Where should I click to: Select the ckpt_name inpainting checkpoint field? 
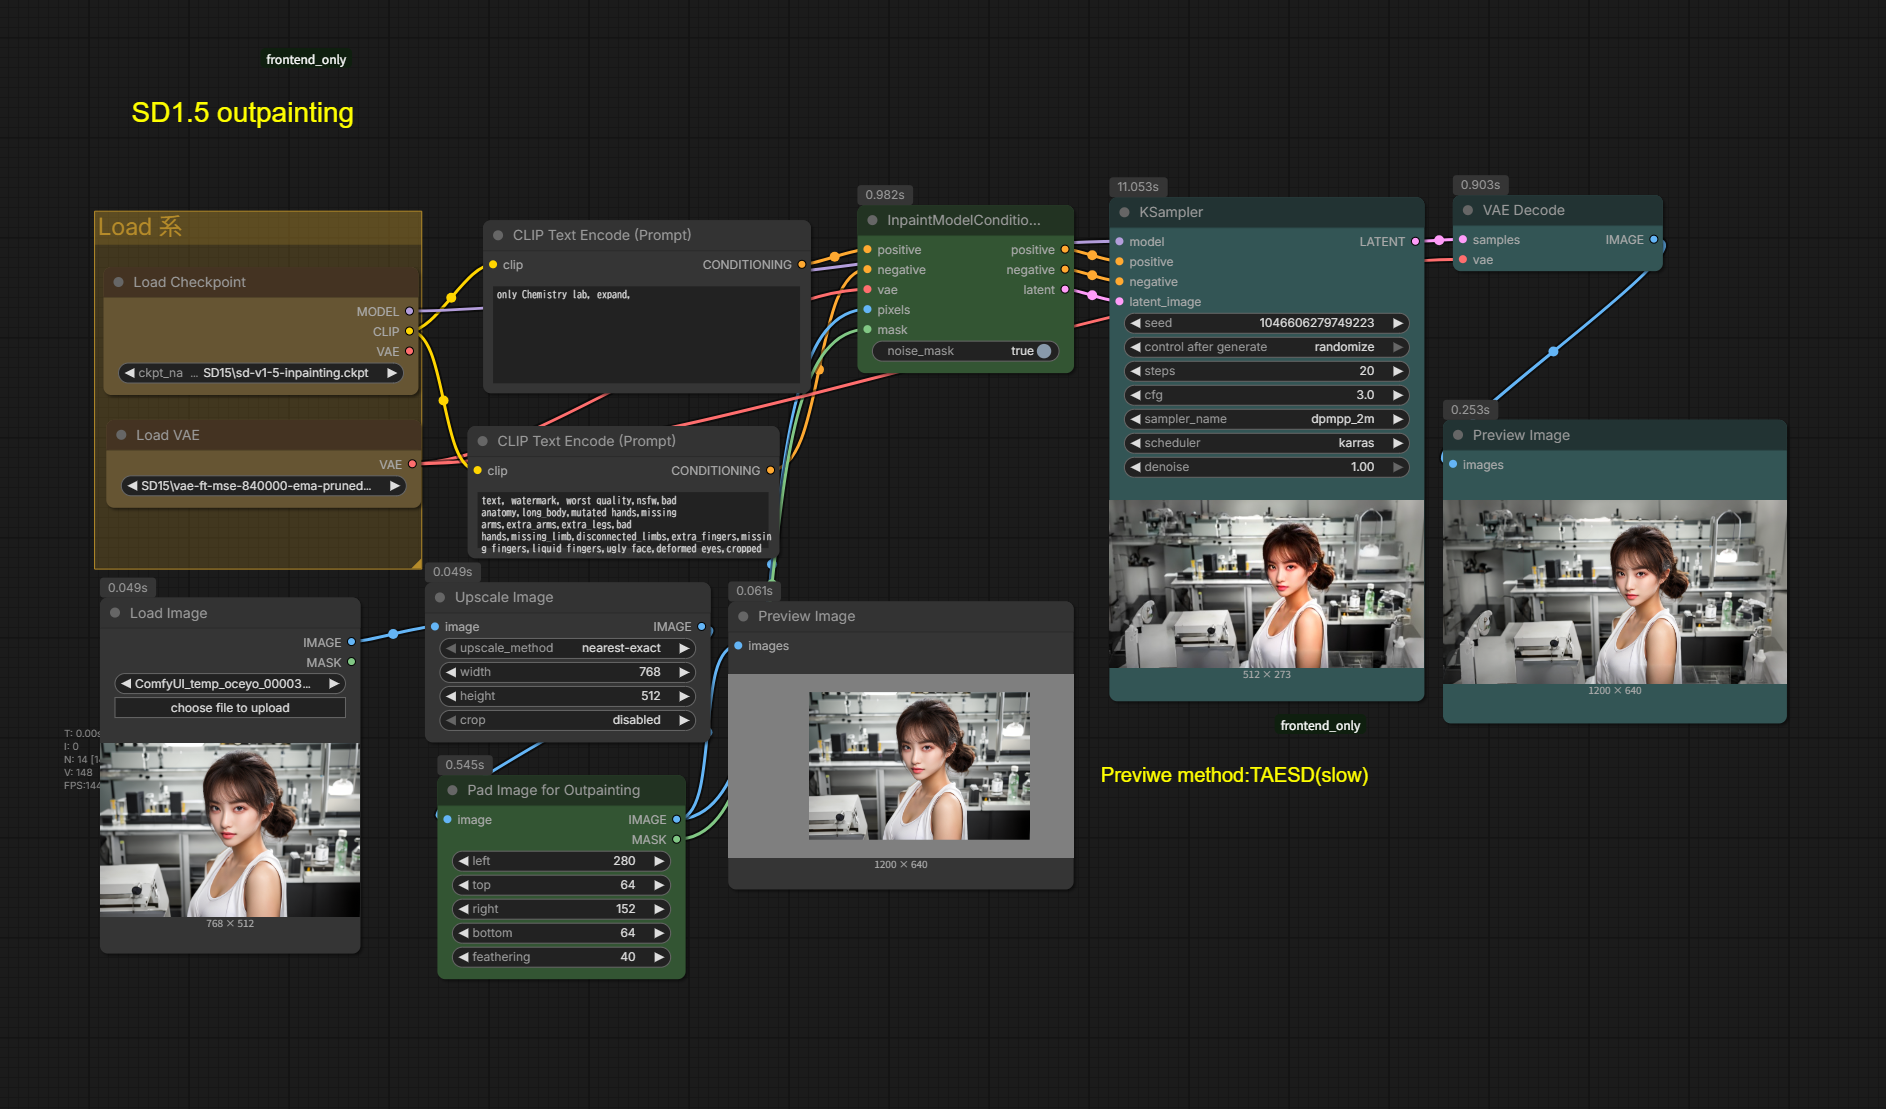[260, 373]
